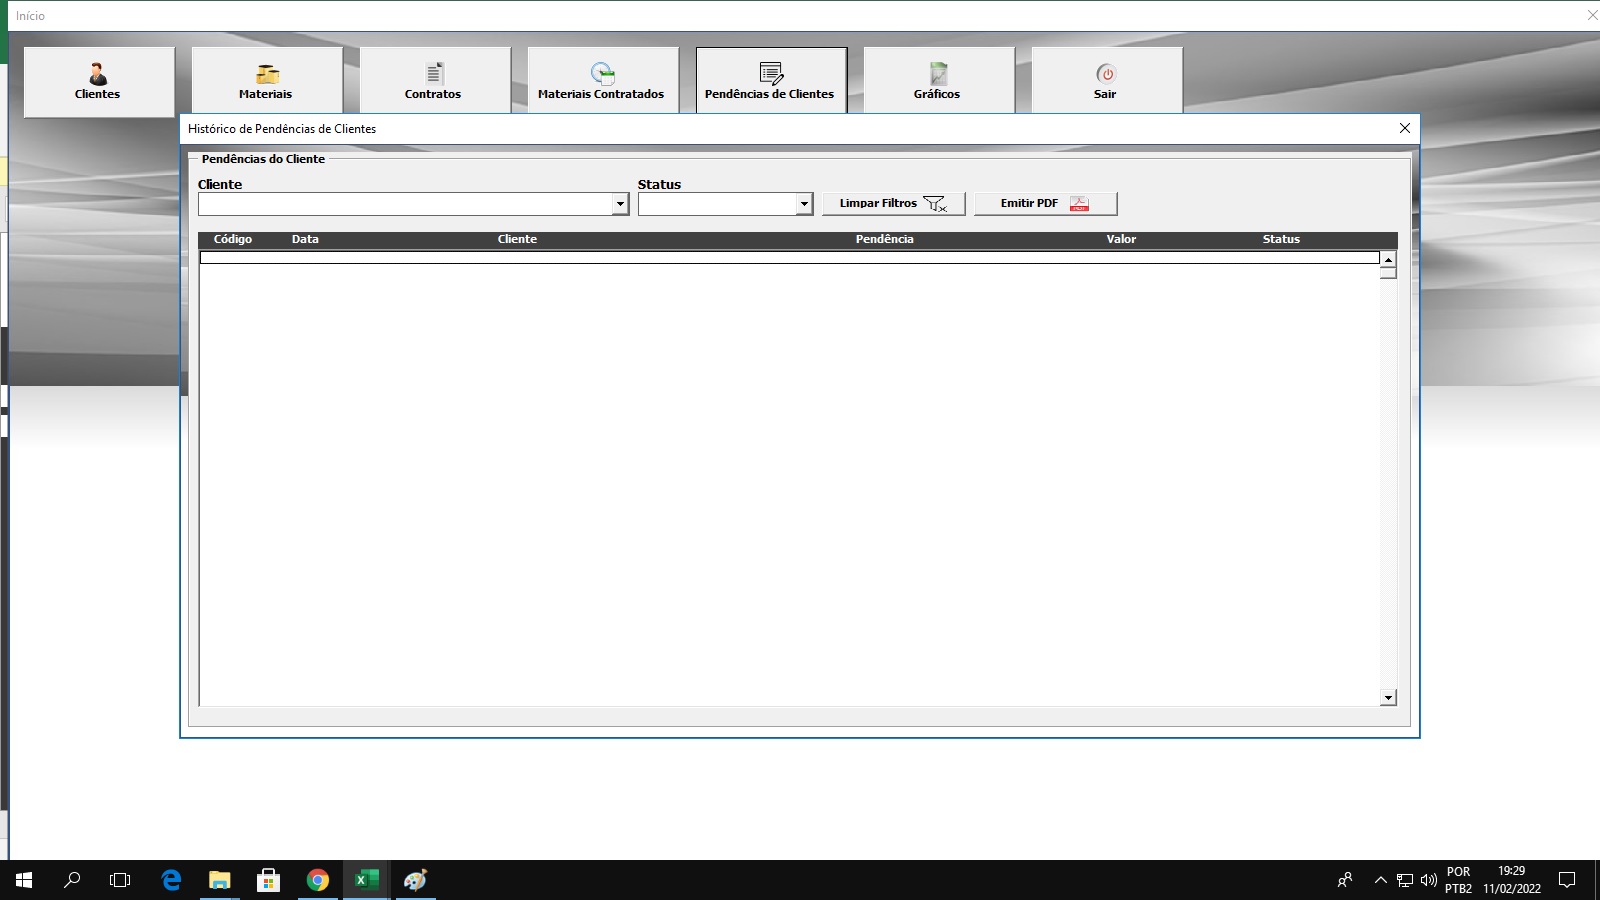Open Task View in taskbar
1600x900 pixels.
tap(120, 880)
